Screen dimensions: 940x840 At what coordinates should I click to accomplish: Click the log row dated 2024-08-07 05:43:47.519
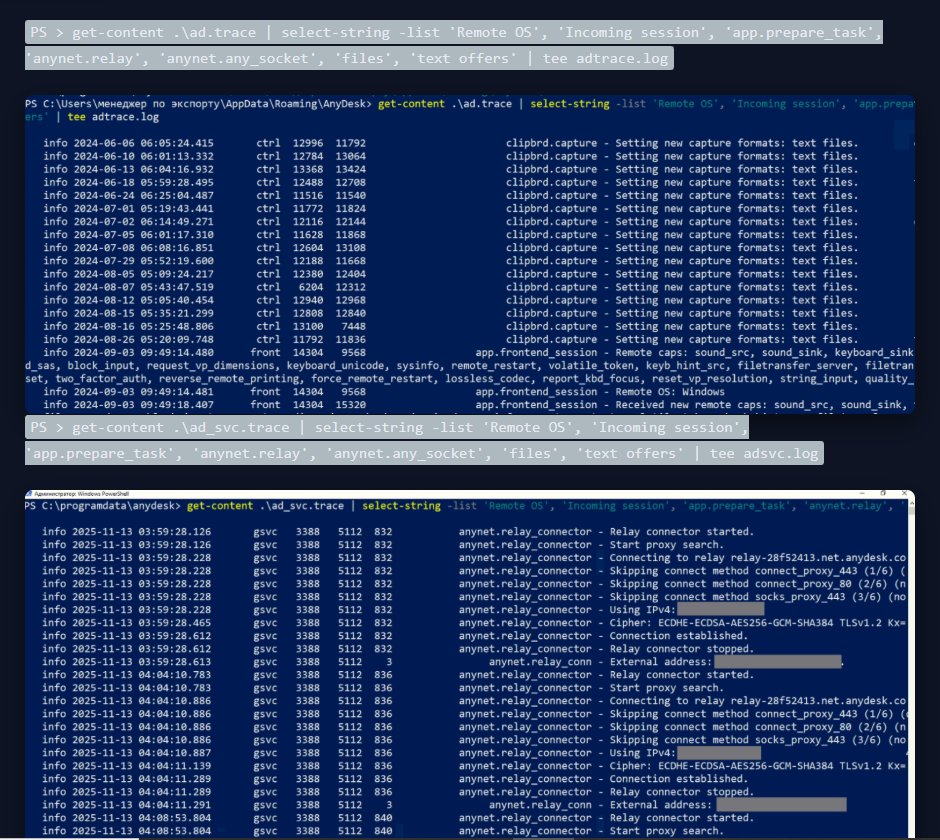click(451, 287)
